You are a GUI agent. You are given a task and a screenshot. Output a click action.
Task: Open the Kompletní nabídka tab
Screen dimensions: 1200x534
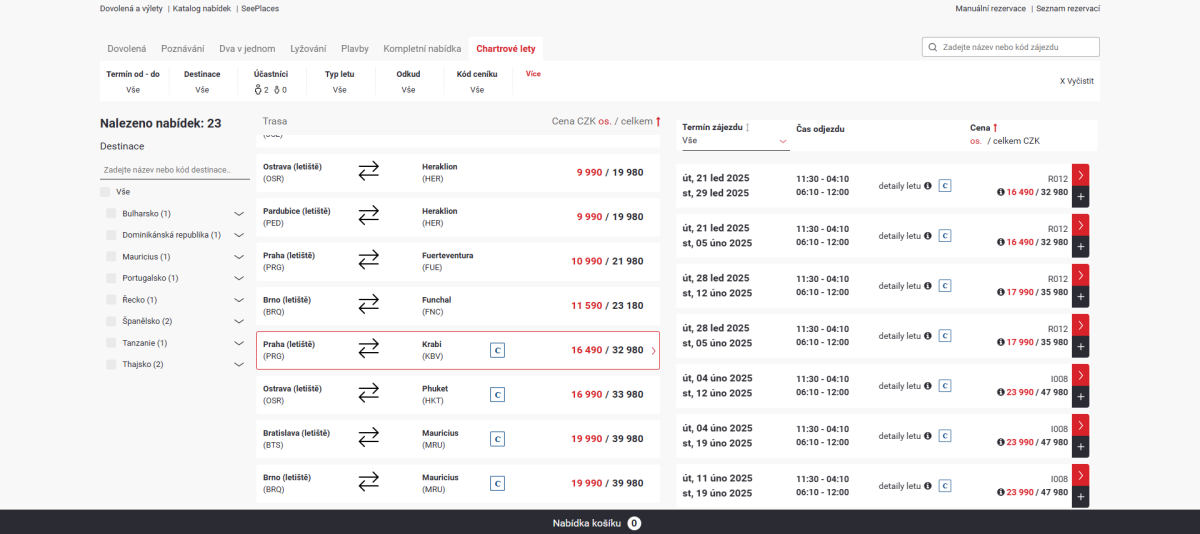point(422,48)
